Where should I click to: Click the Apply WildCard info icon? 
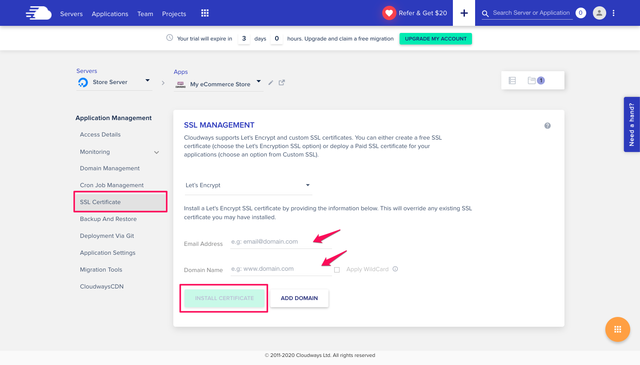395,269
